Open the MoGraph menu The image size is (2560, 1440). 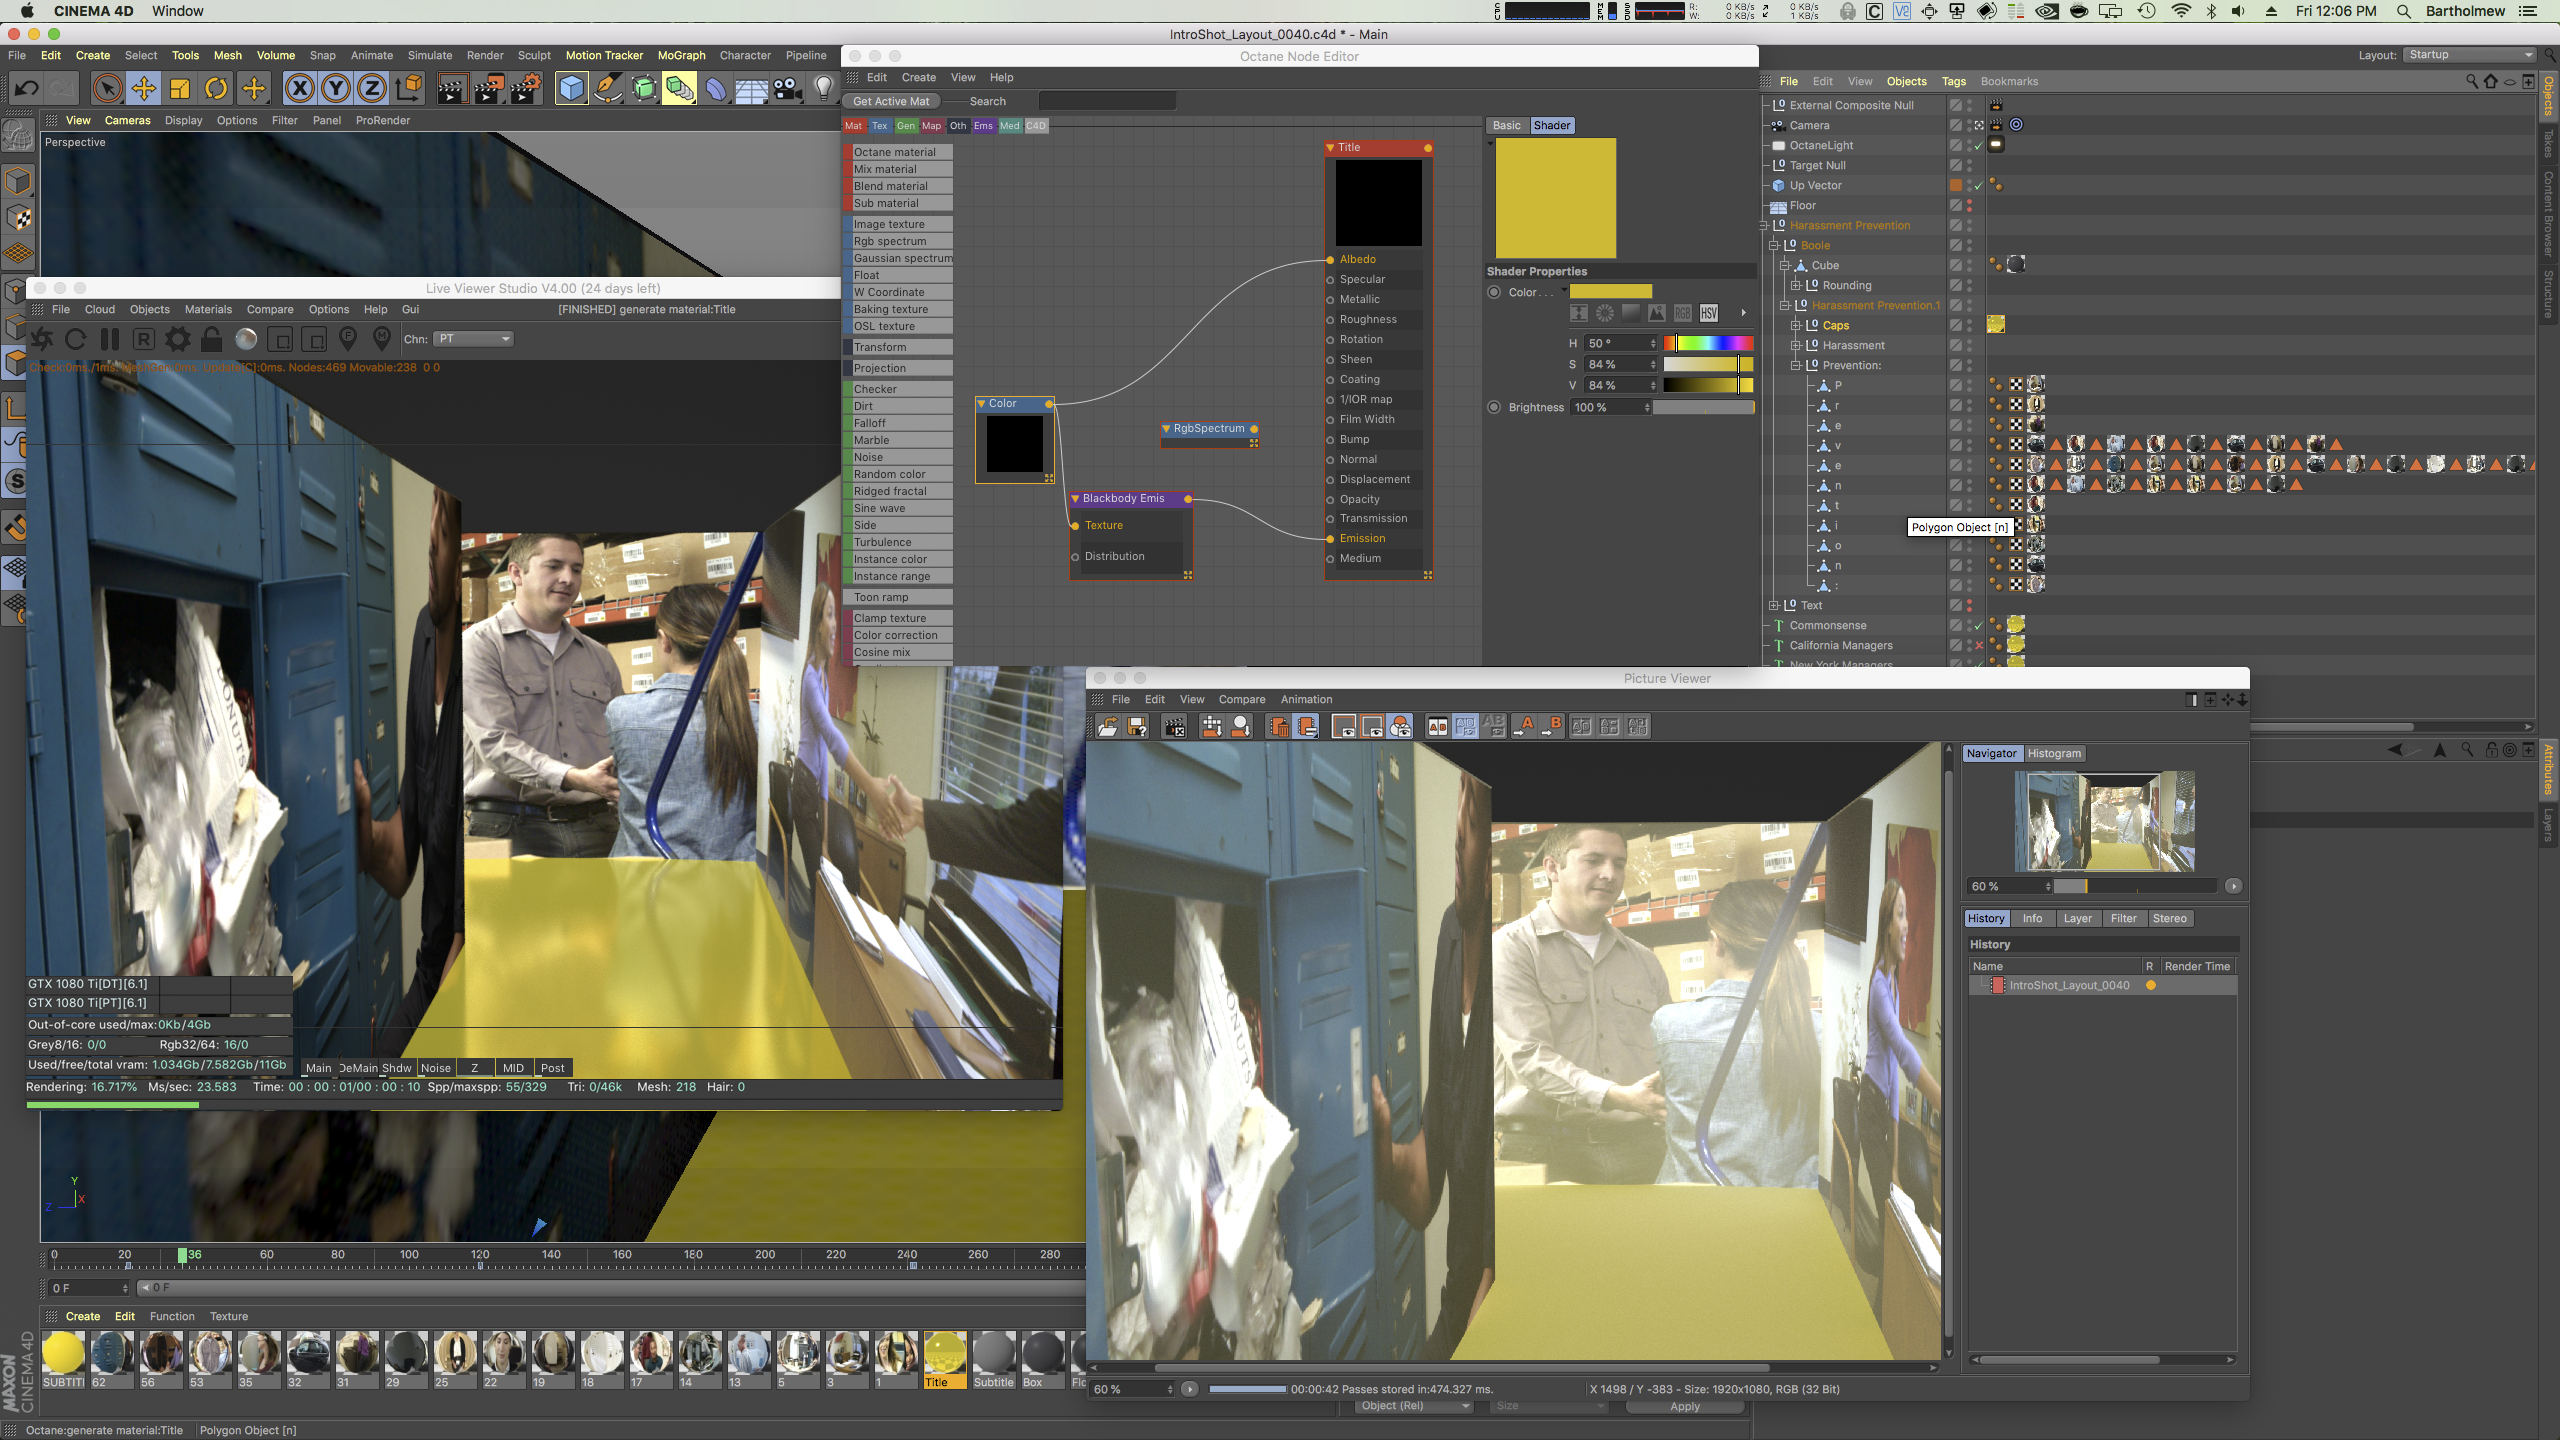pos(681,55)
